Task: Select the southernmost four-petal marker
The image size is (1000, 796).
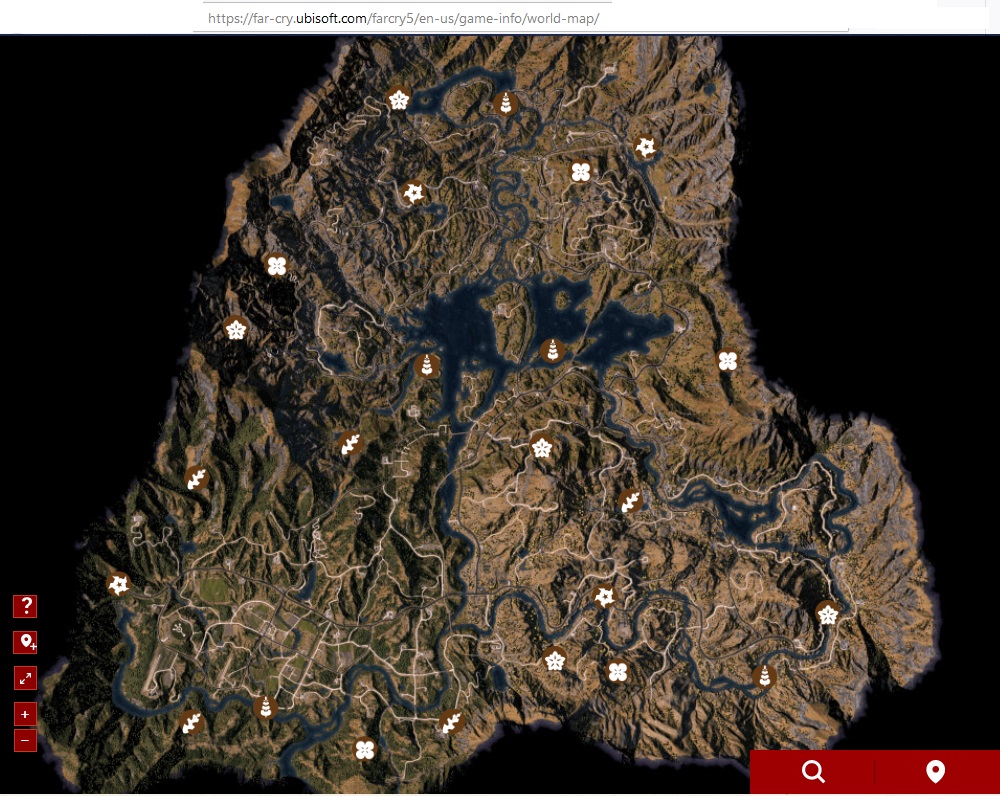Action: [x=365, y=749]
